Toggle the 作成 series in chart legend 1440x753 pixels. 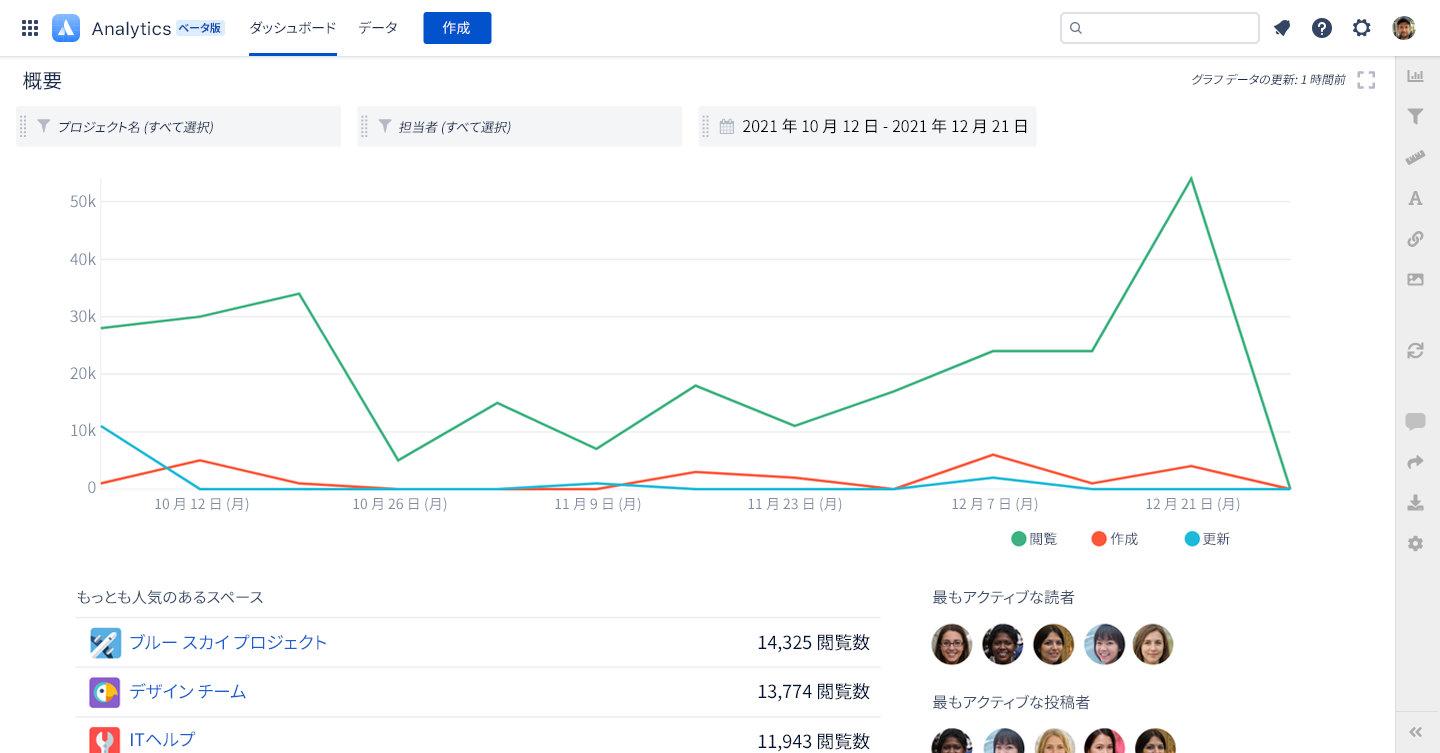1115,539
